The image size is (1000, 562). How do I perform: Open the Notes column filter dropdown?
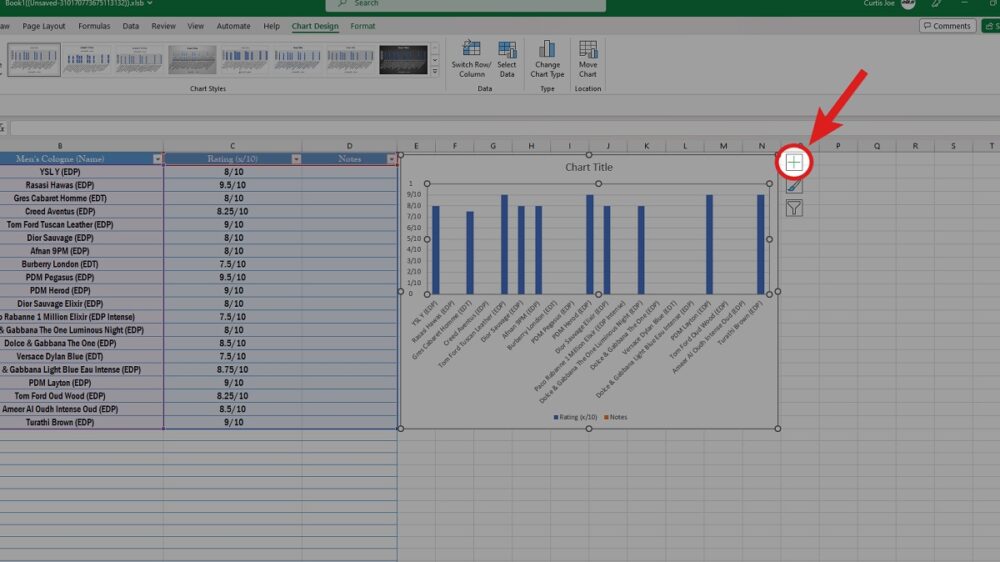point(390,159)
